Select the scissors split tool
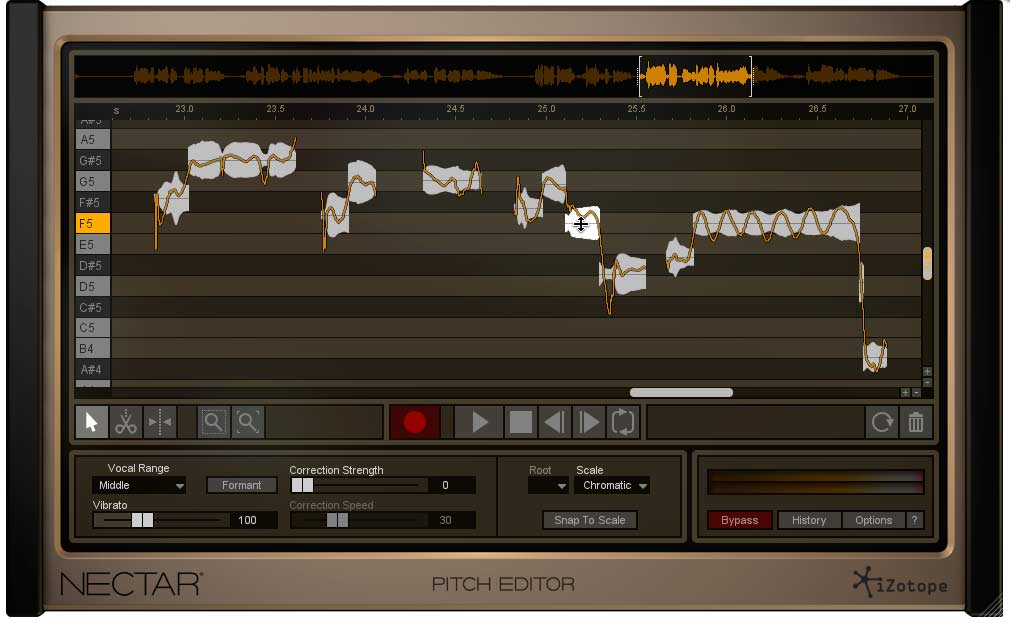1010x623 pixels. 126,422
